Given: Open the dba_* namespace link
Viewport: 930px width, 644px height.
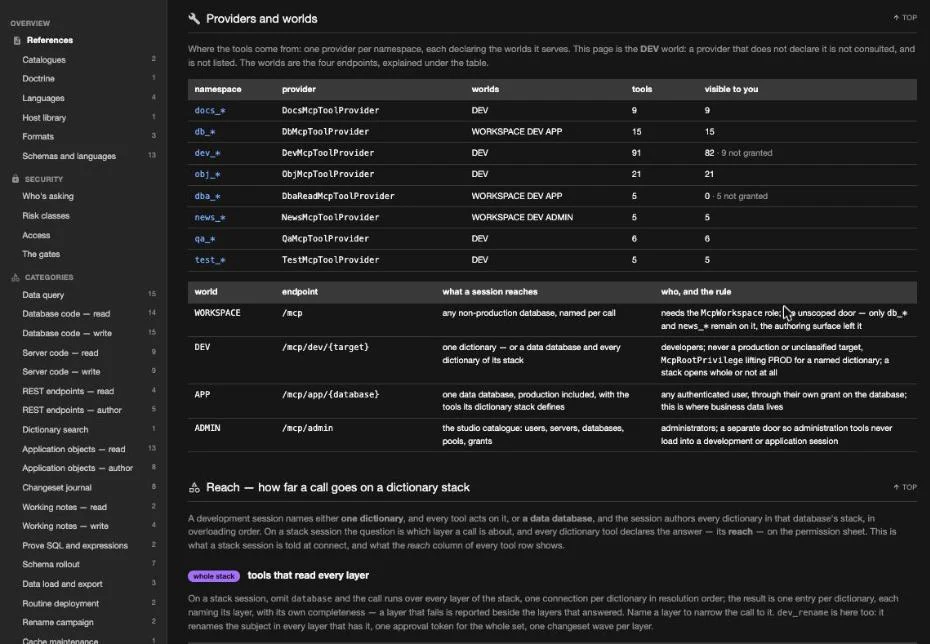Looking at the screenshot, I should tap(208, 196).
